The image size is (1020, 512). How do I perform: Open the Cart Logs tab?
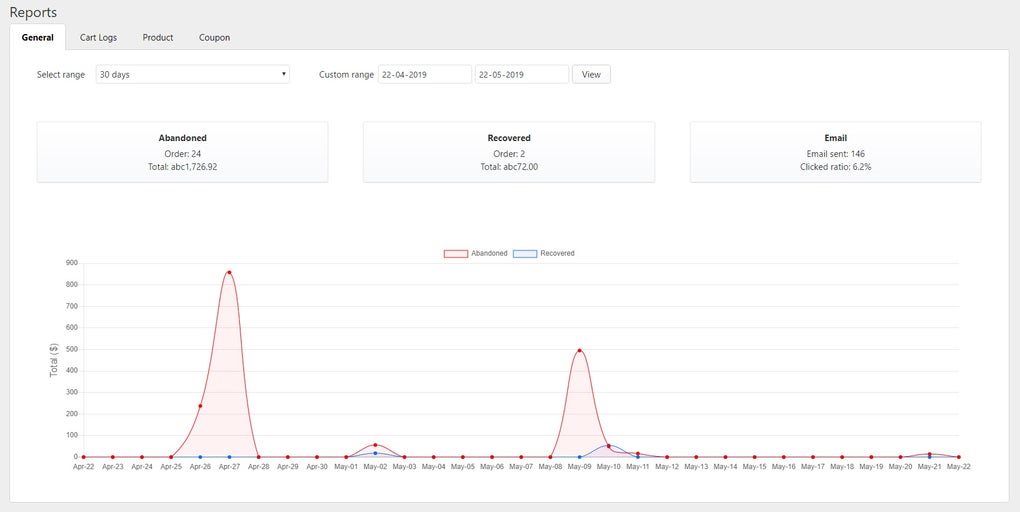[x=98, y=38]
